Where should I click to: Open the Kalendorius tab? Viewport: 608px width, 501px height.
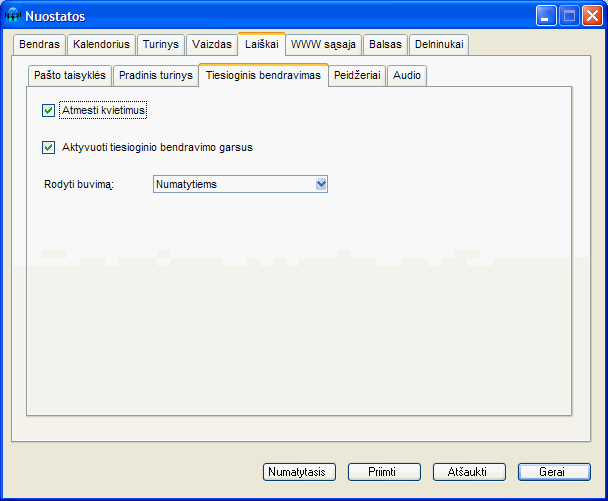point(101,45)
